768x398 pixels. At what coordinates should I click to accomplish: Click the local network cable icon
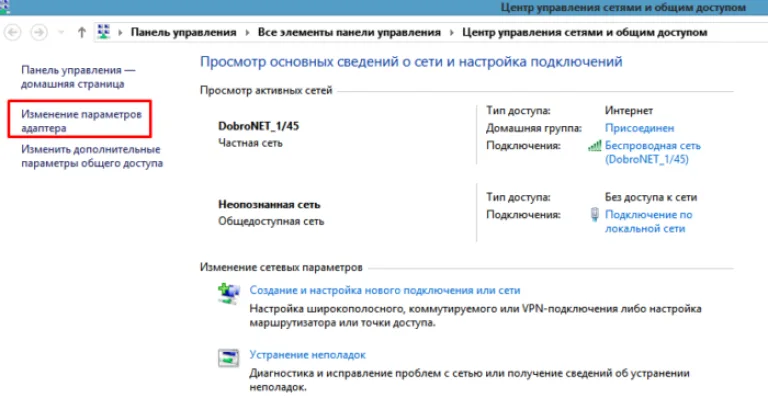coord(595,214)
